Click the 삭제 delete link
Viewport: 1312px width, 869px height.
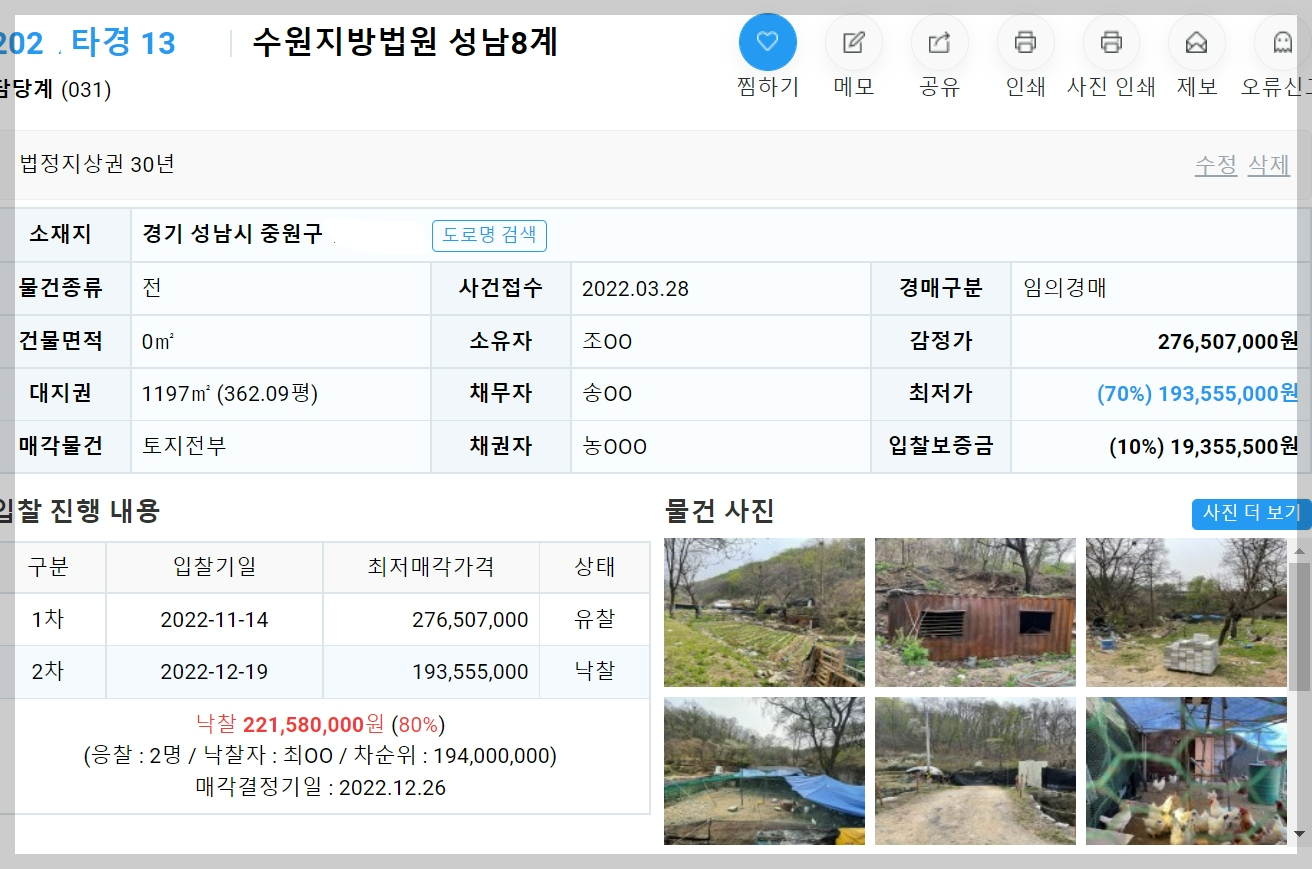click(x=1268, y=165)
